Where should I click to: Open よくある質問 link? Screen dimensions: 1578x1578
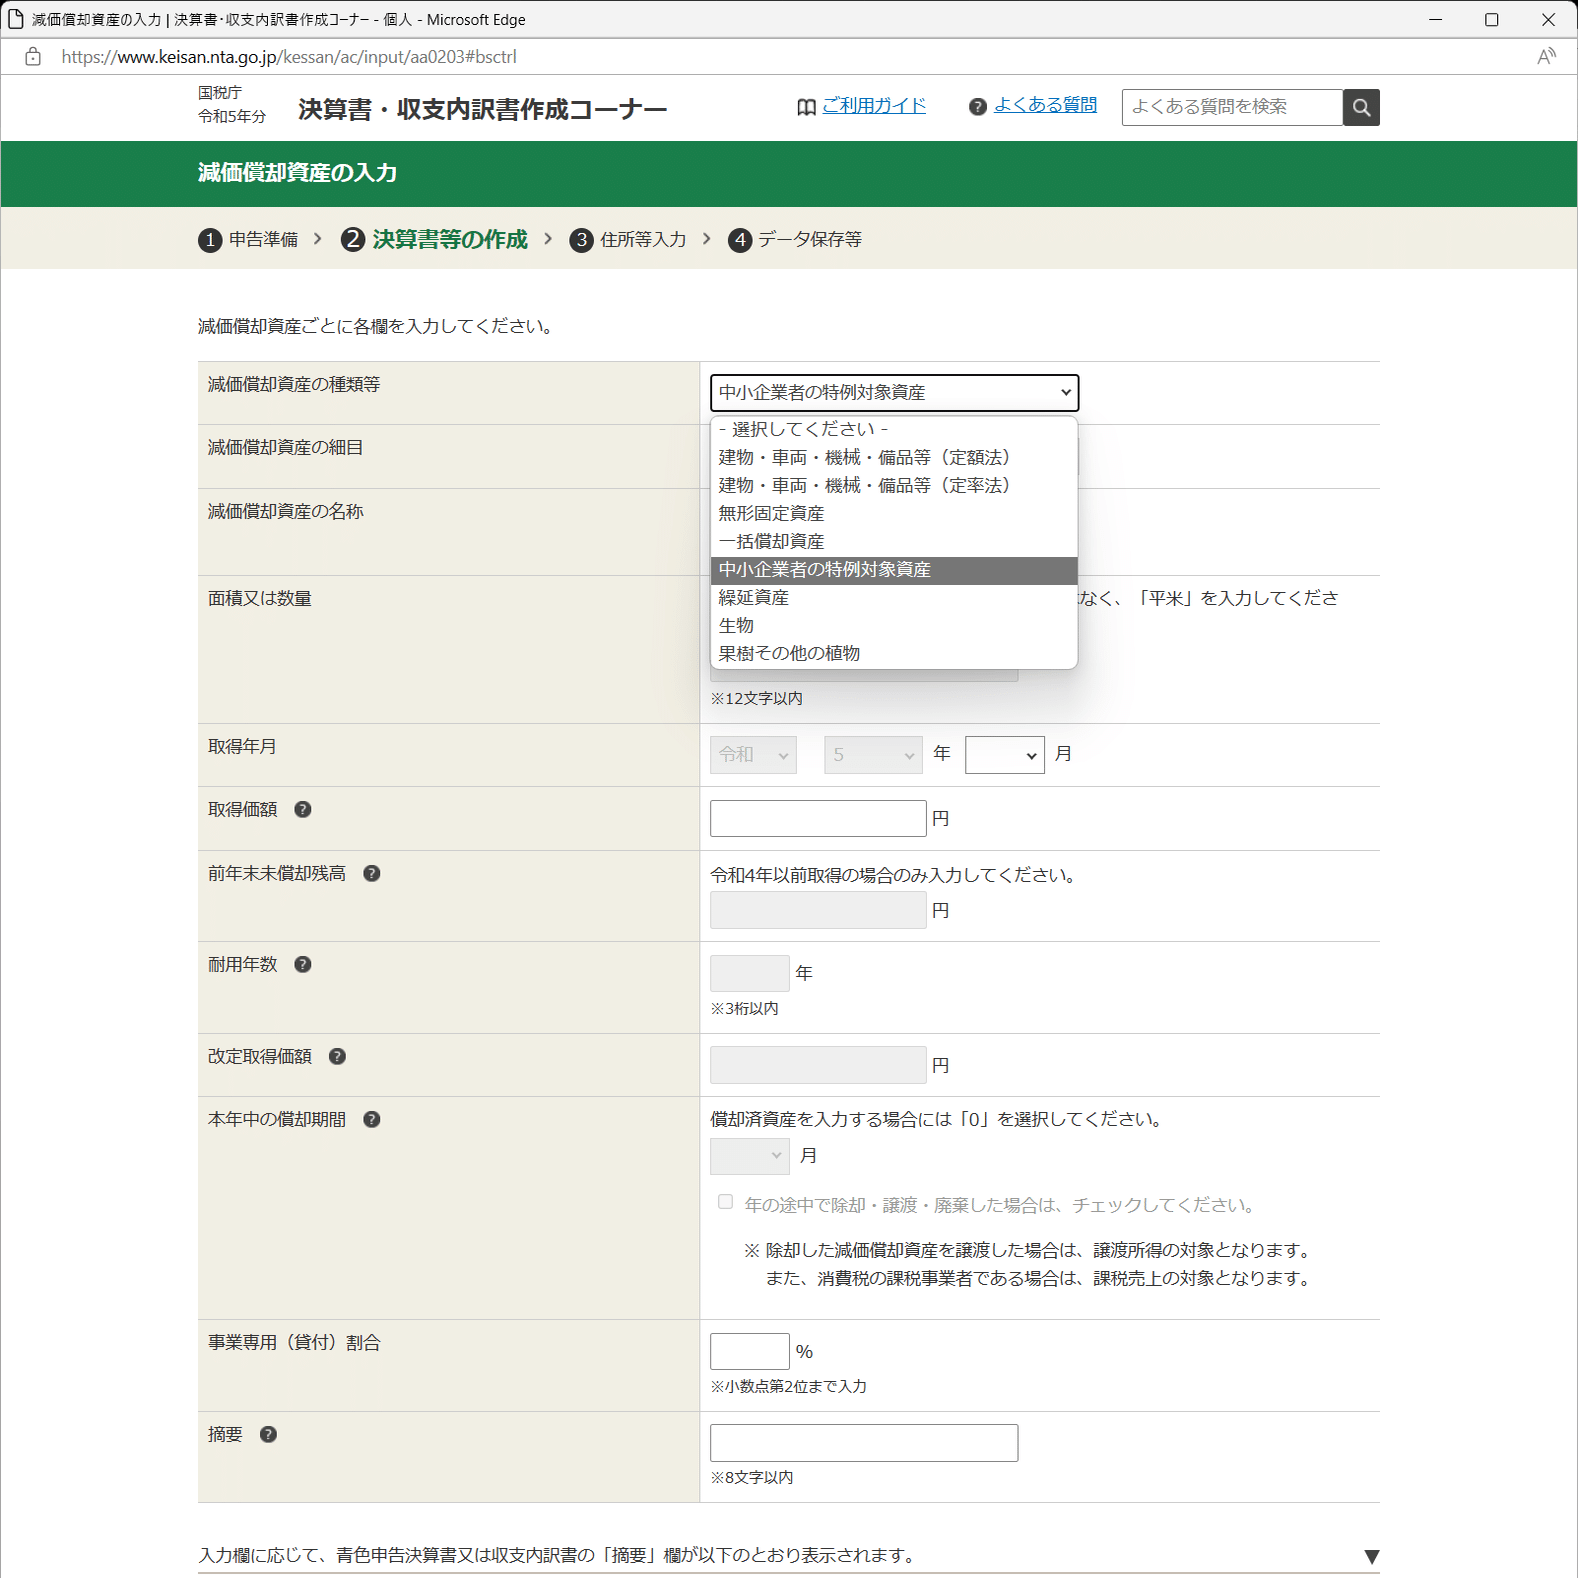pyautogui.click(x=1045, y=105)
